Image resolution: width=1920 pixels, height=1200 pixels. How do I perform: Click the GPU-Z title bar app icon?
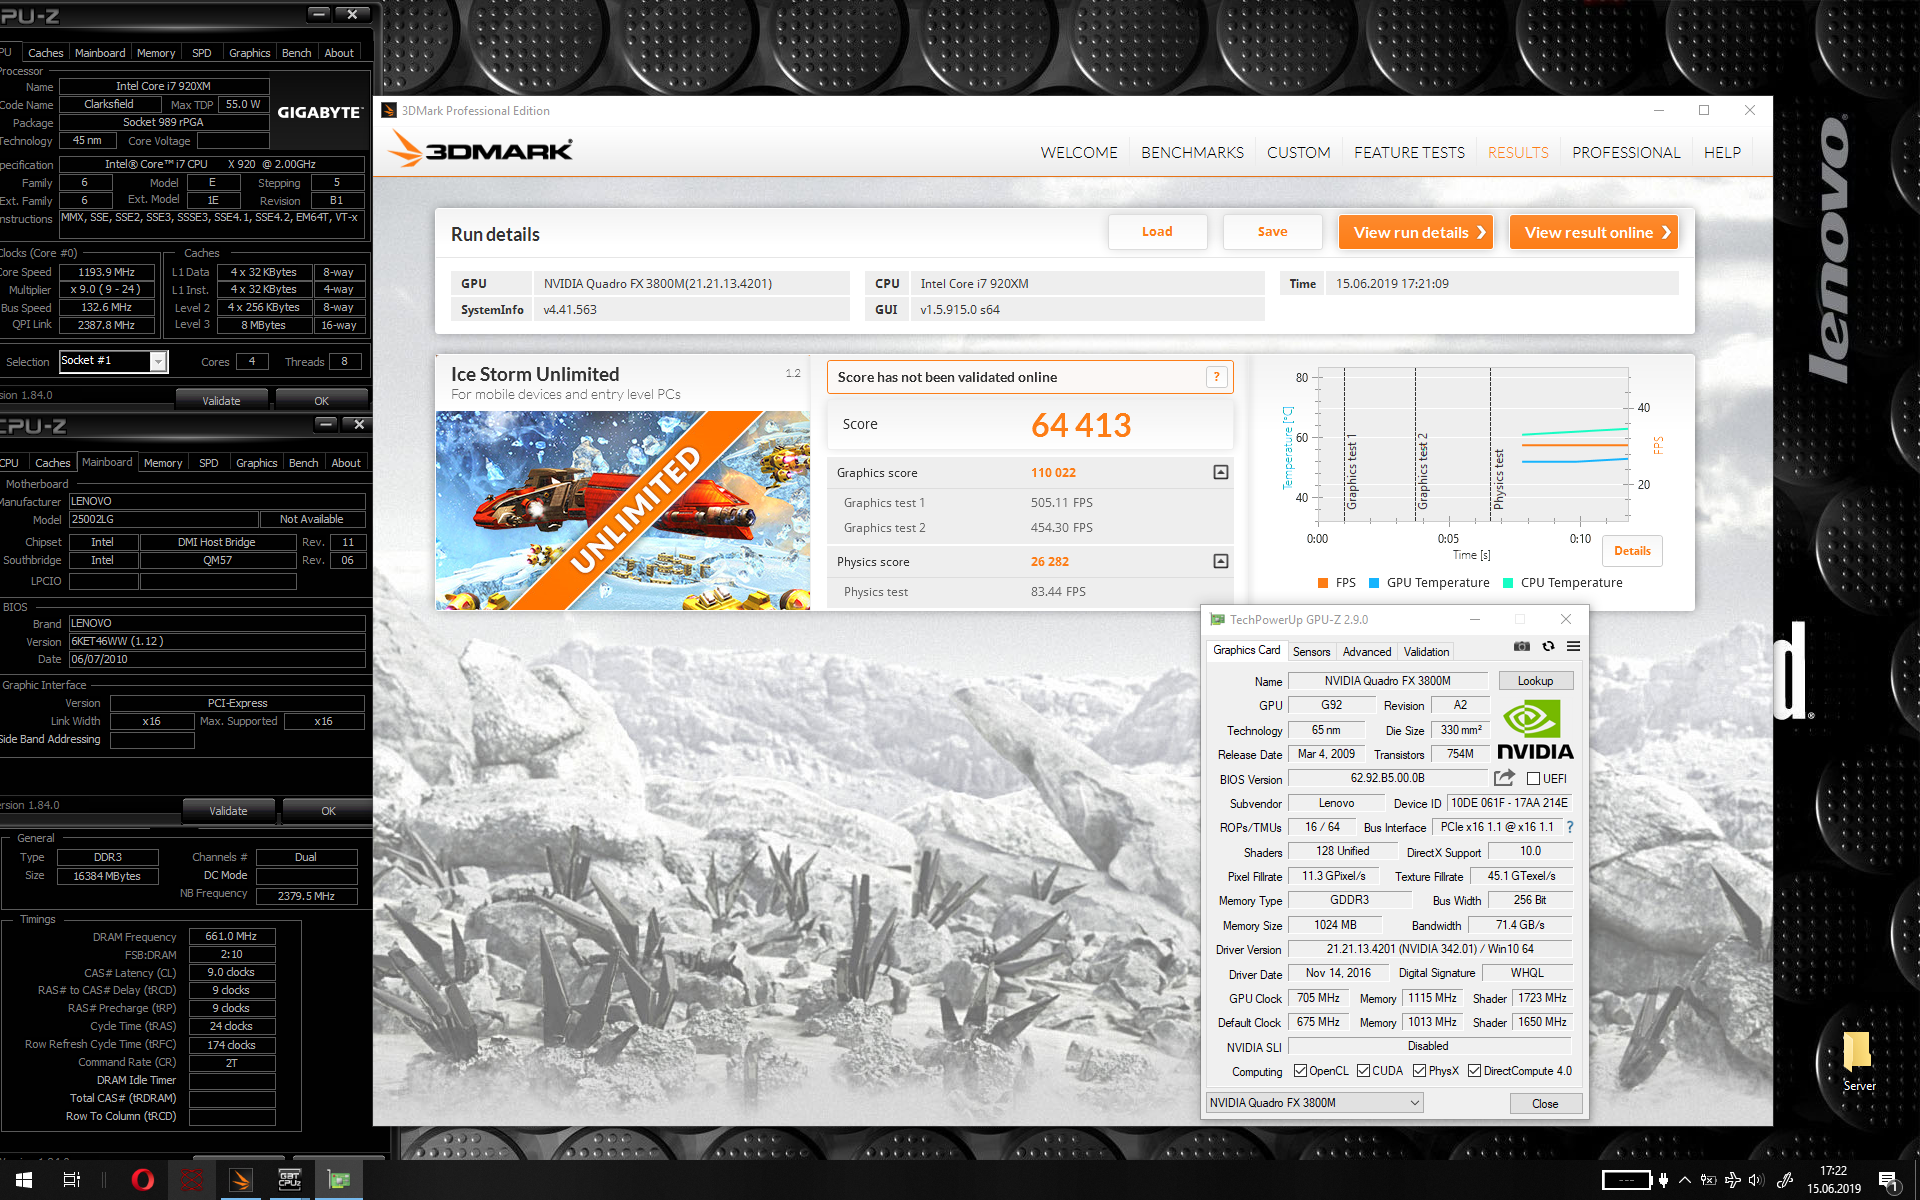[x=1217, y=619]
